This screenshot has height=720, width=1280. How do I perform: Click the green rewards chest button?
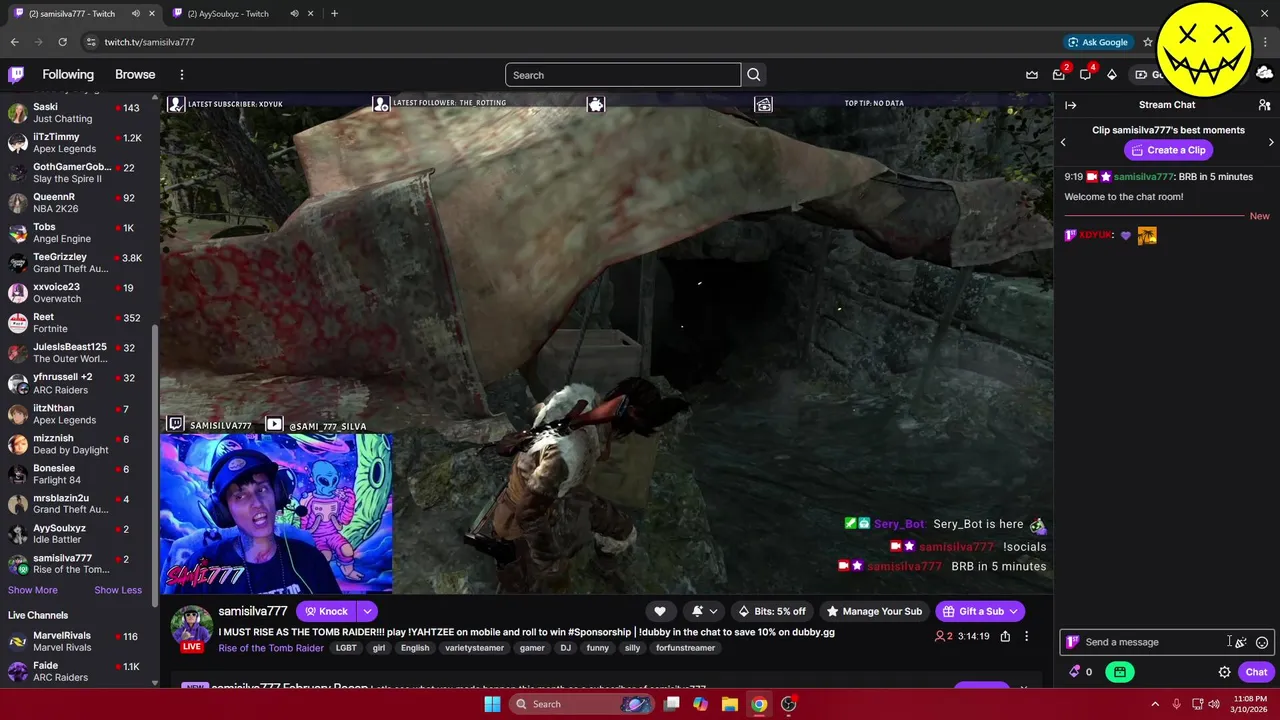pyautogui.click(x=1119, y=672)
